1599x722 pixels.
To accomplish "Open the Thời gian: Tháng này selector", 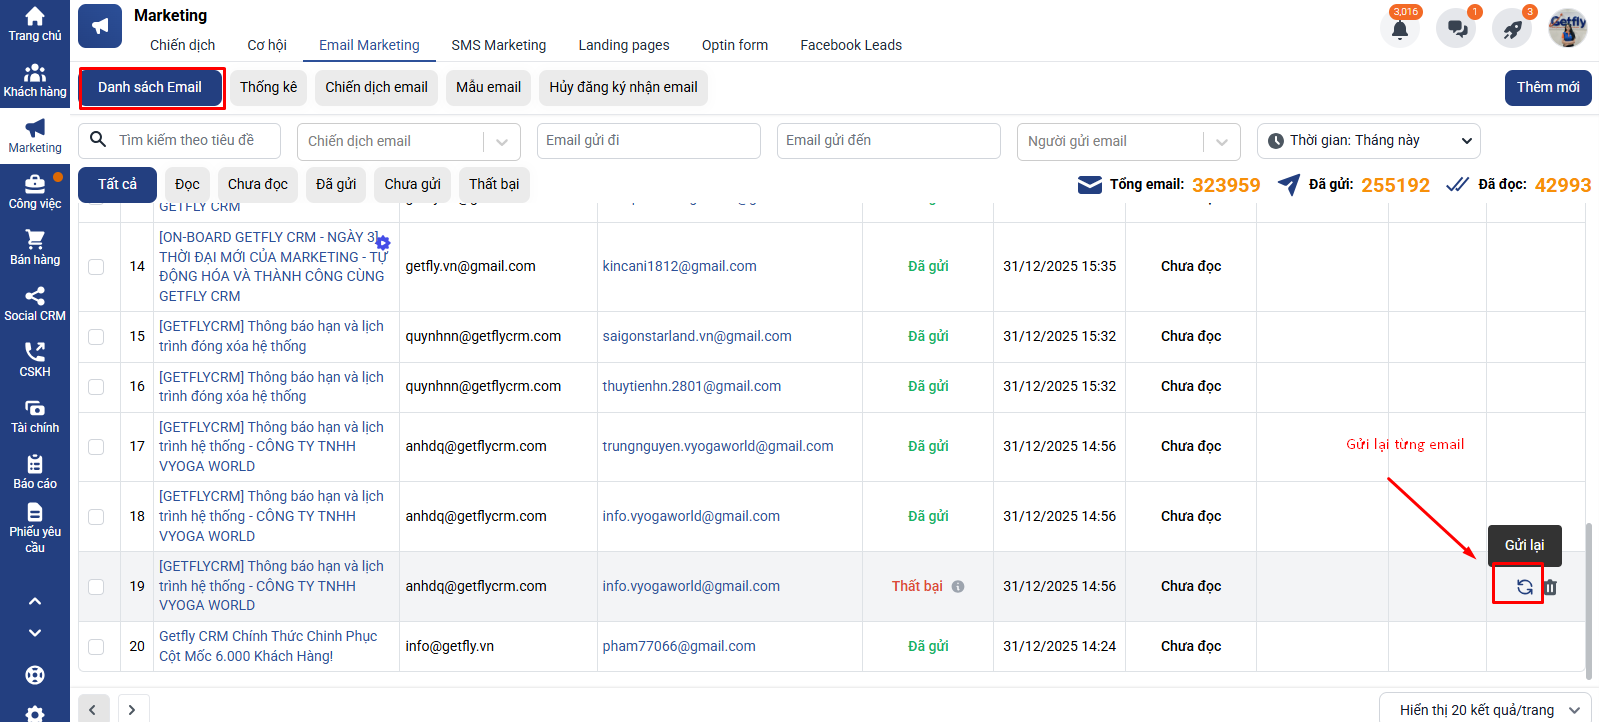I will coord(1368,141).
